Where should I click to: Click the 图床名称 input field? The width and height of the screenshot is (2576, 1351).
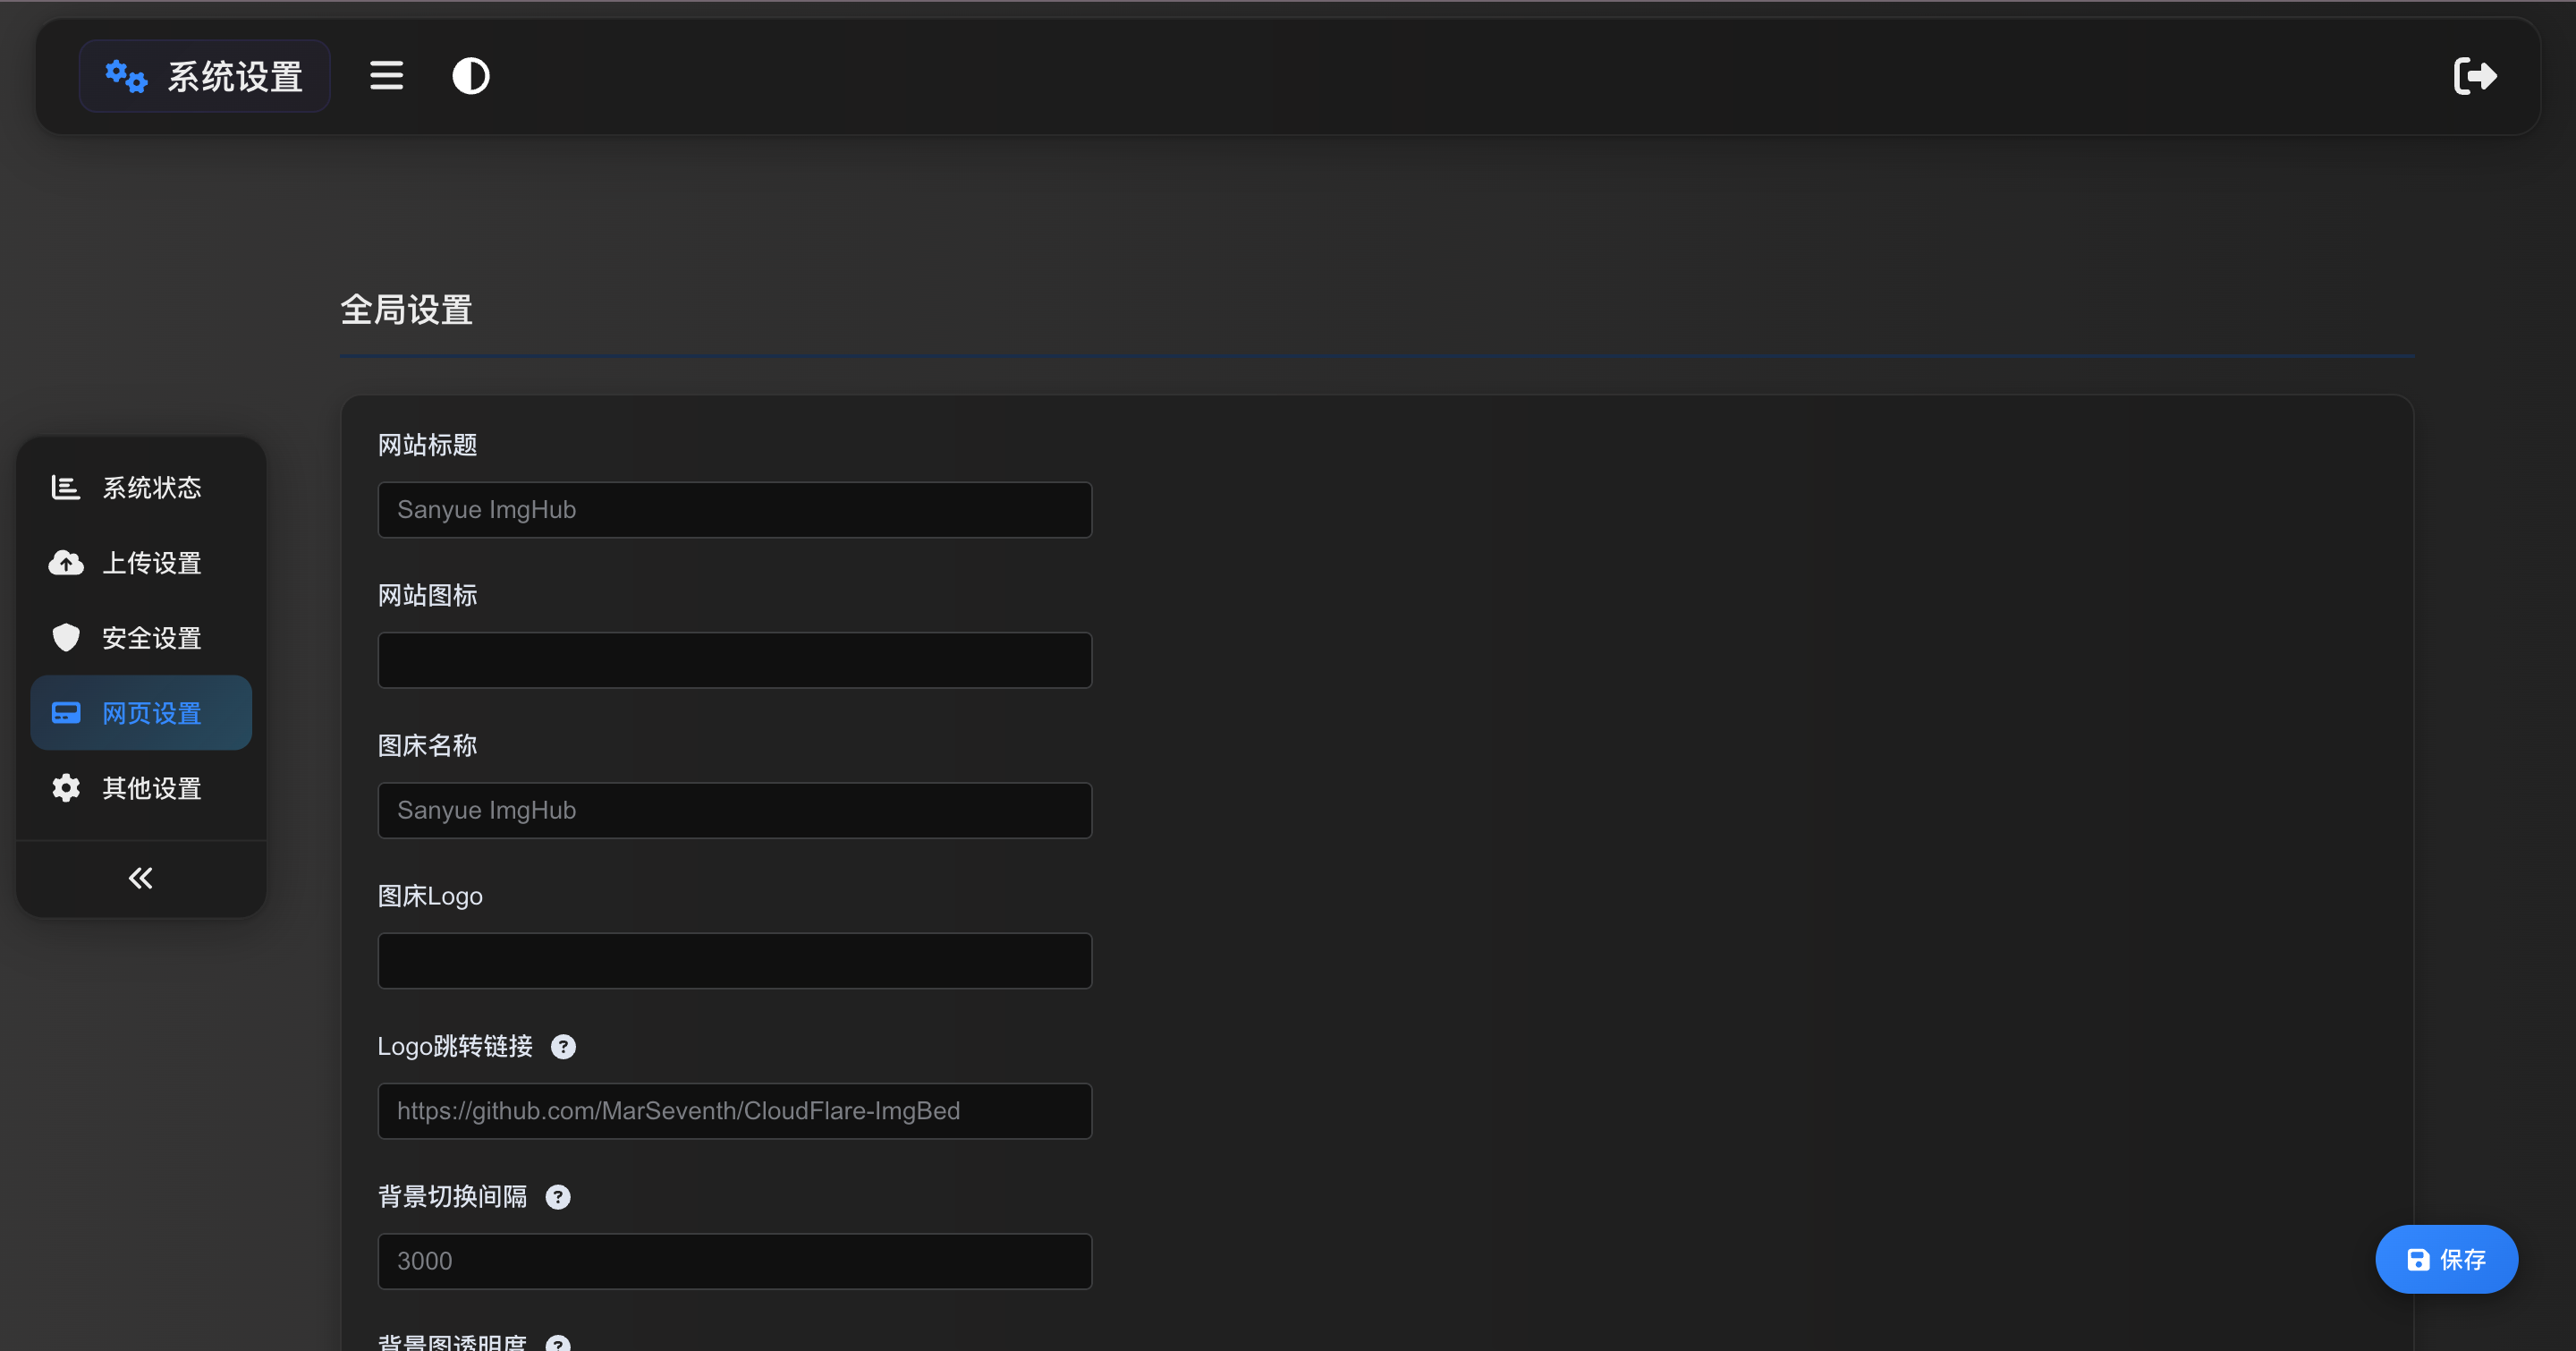pyautogui.click(x=734, y=810)
